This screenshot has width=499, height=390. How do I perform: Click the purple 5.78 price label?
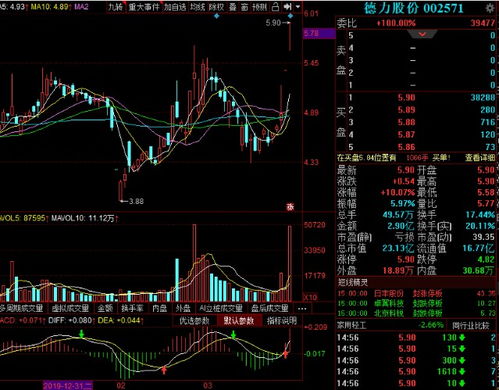pos(319,33)
